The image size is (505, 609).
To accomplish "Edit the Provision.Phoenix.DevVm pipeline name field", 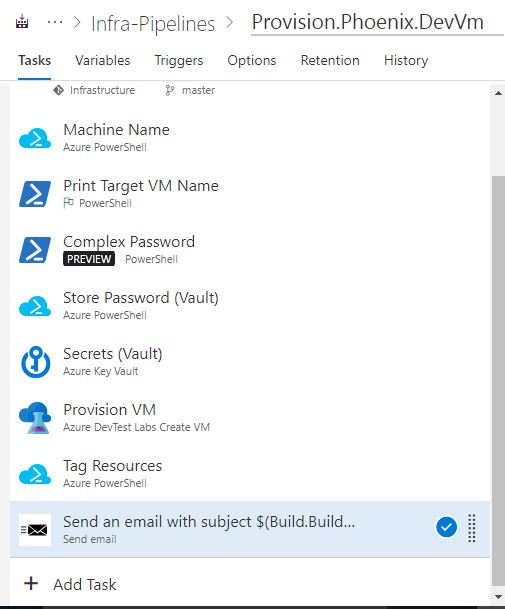I will tap(377, 23).
